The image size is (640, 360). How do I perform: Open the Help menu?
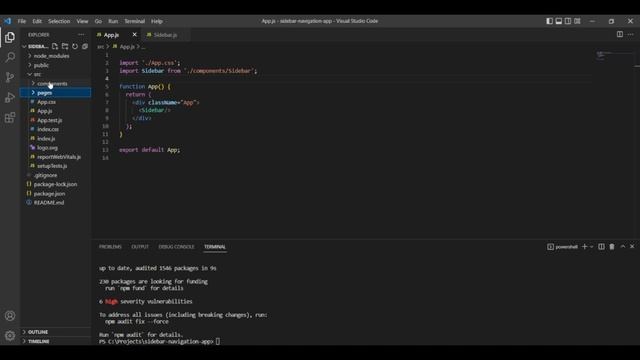pyautogui.click(x=157, y=21)
